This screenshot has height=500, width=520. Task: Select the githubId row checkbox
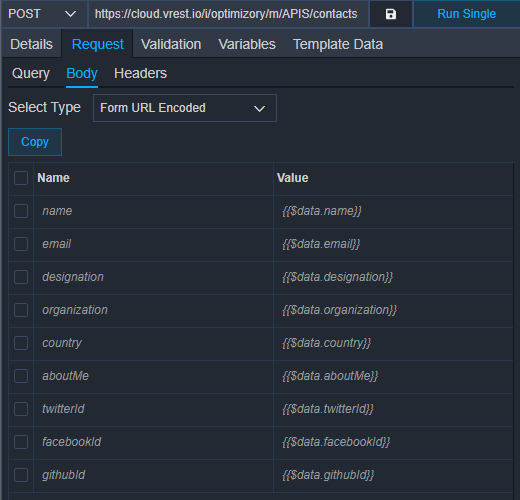click(21, 475)
